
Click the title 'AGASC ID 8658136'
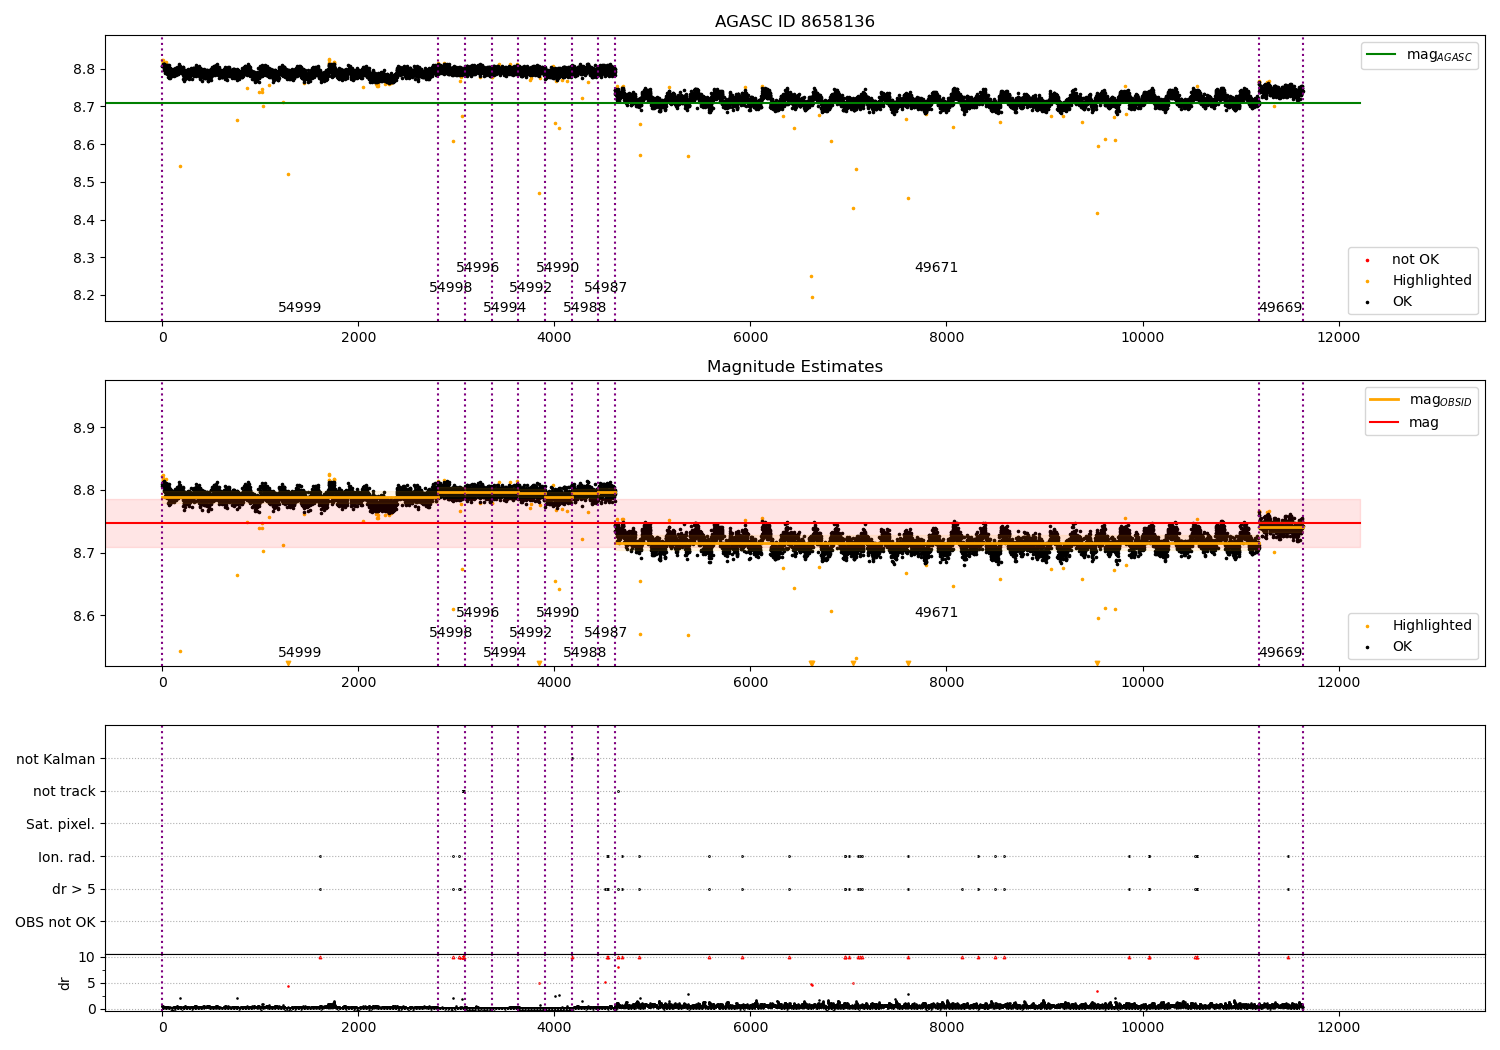click(x=794, y=22)
